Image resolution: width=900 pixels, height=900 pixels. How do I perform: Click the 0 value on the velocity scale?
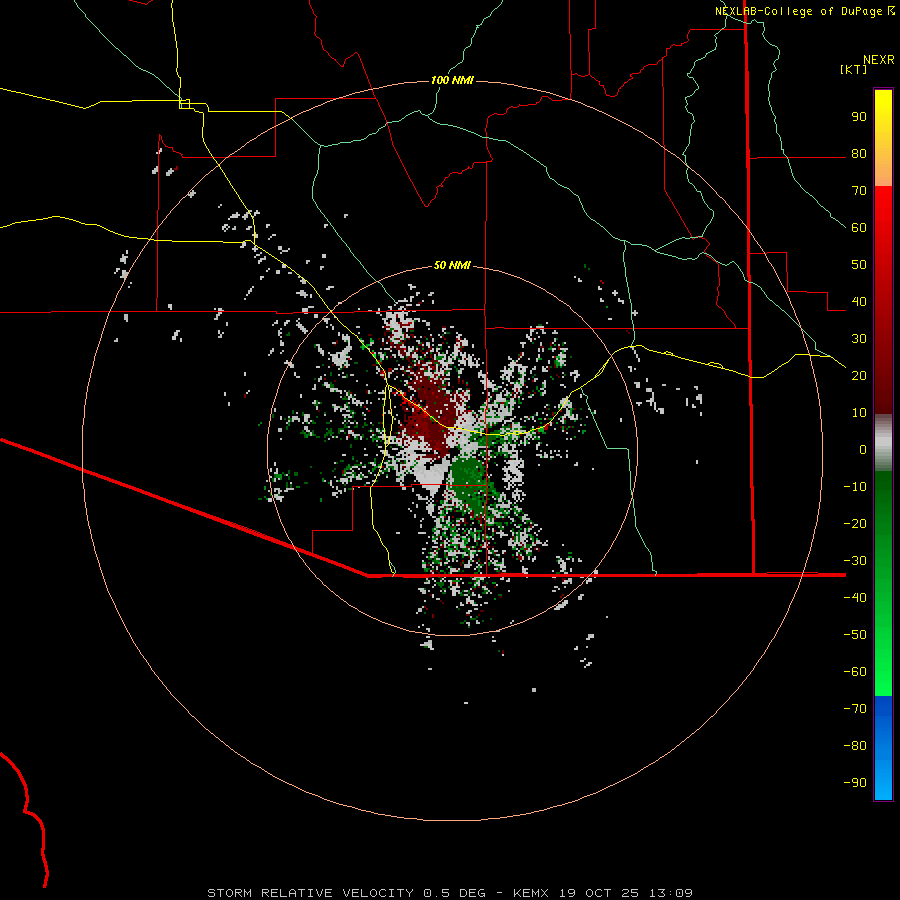click(x=863, y=450)
